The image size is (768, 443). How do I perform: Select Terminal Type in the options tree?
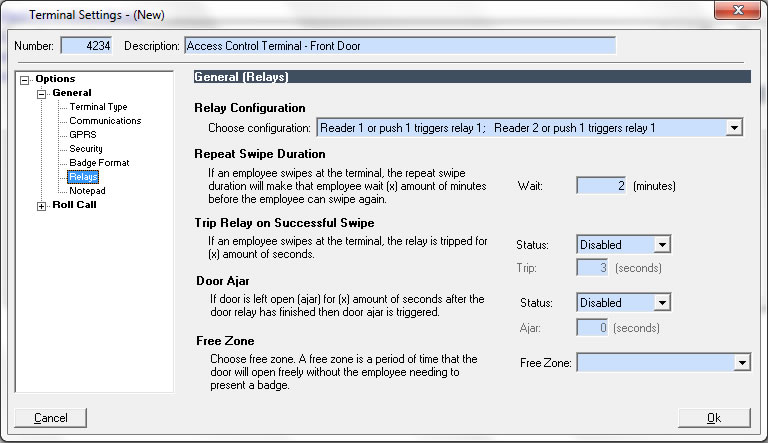pos(98,107)
